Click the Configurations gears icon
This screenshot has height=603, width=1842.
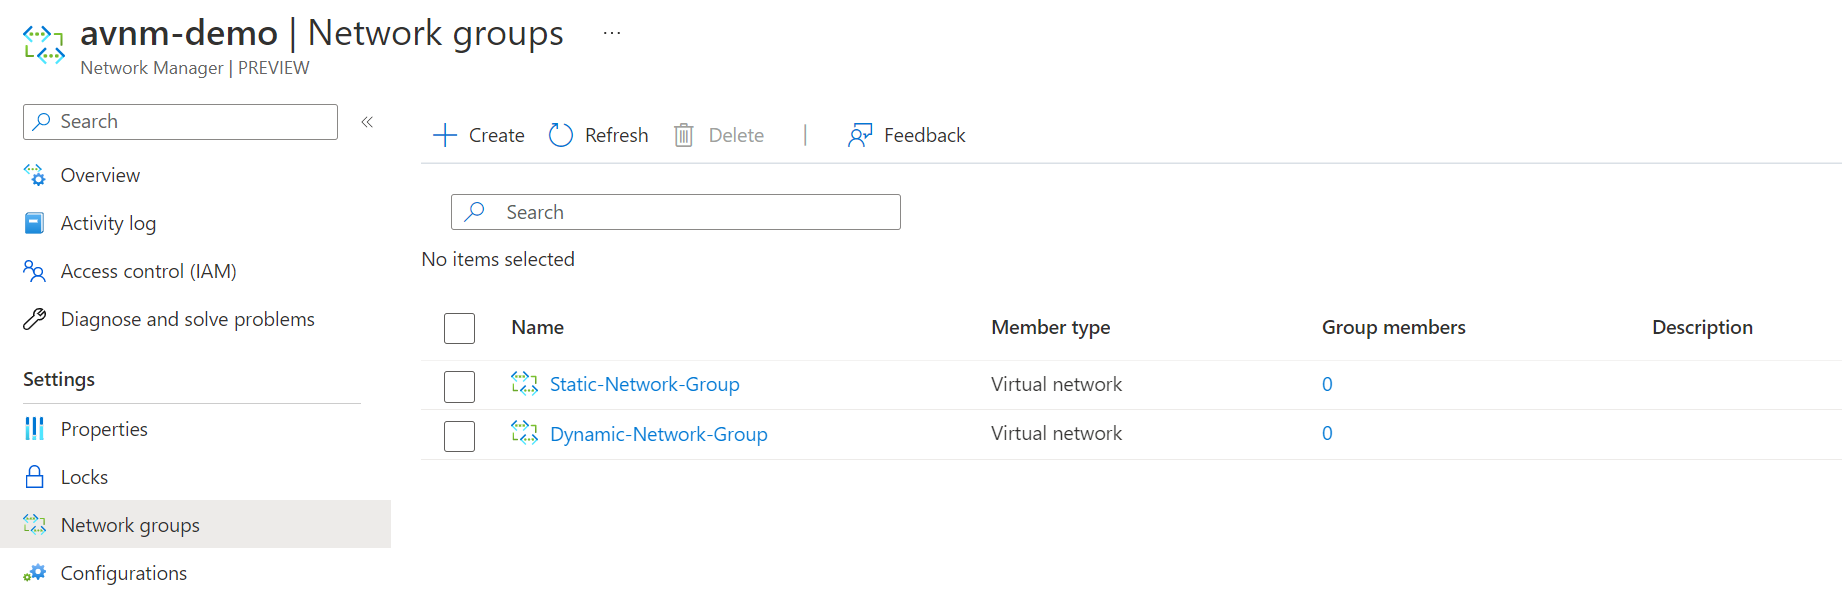34,573
